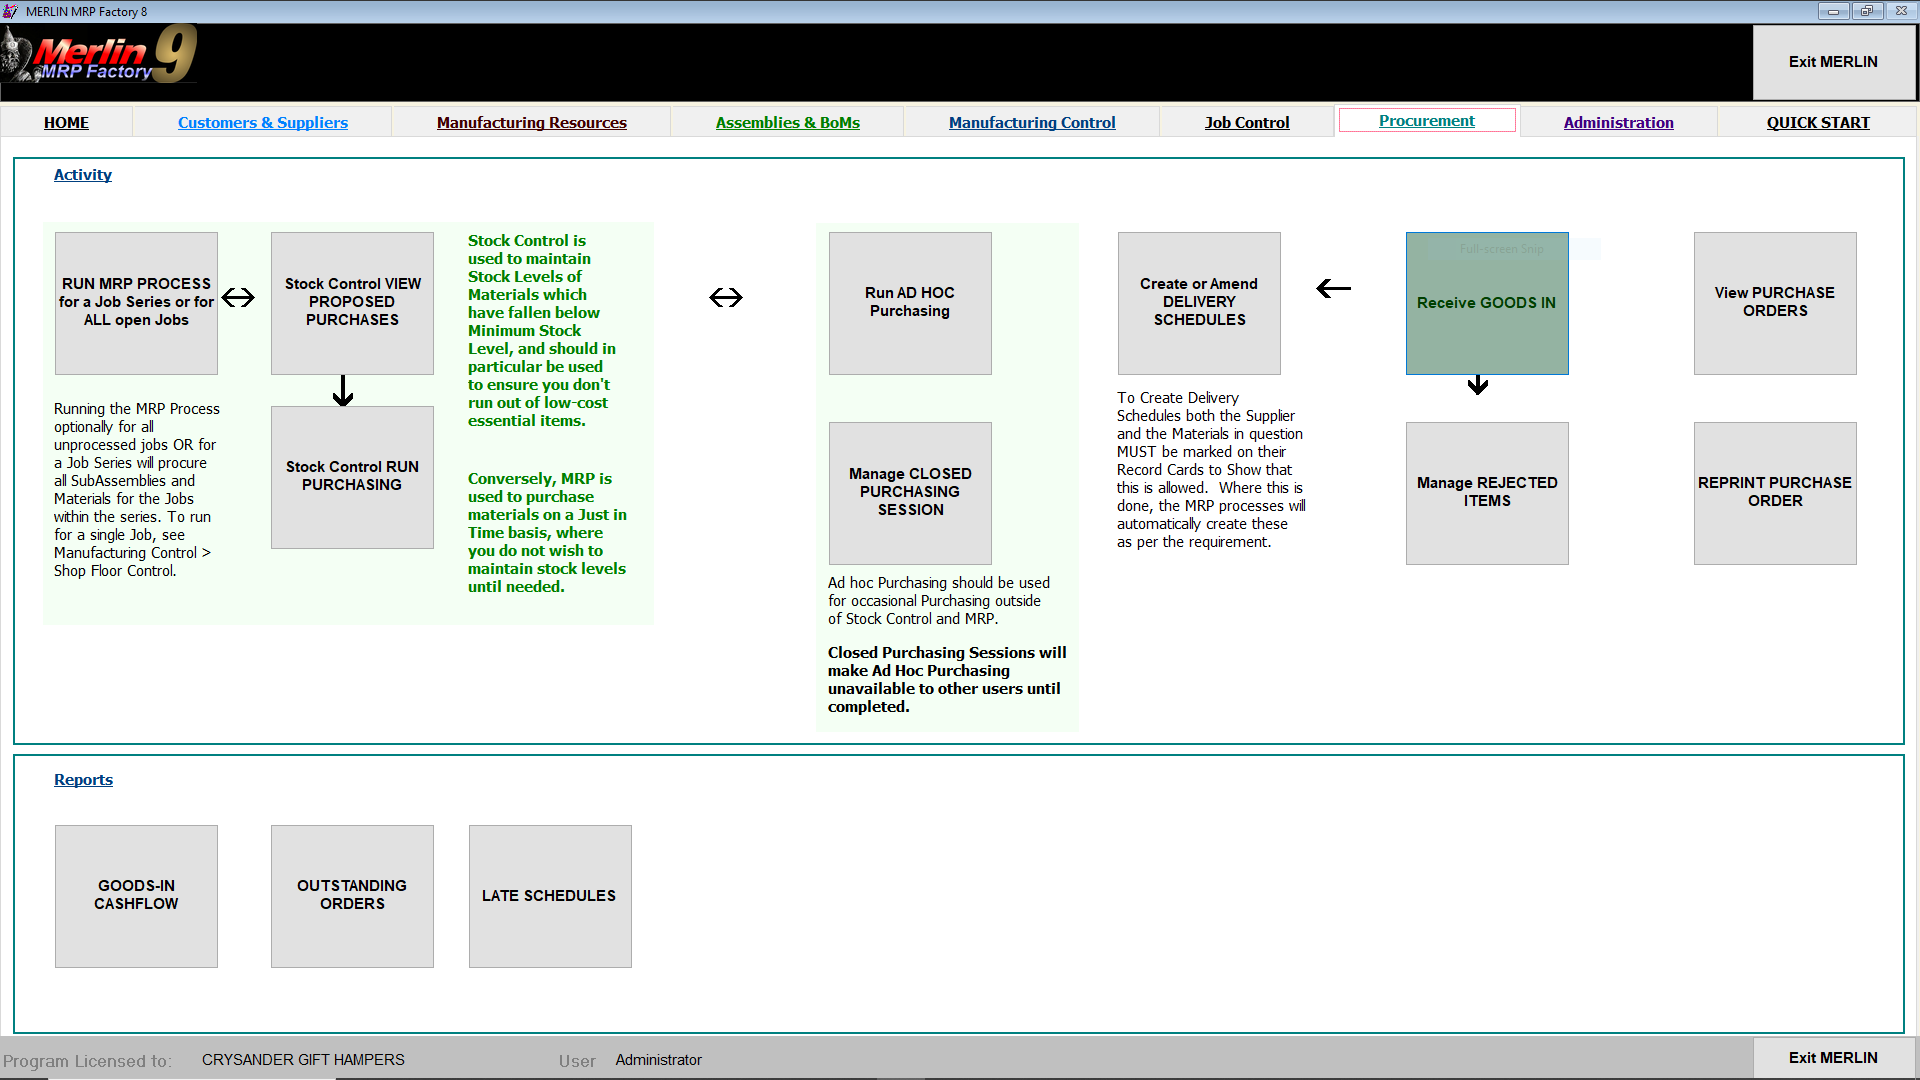Open the OUTSTANDING ORDERS report
The height and width of the screenshot is (1080, 1920).
pos(352,895)
